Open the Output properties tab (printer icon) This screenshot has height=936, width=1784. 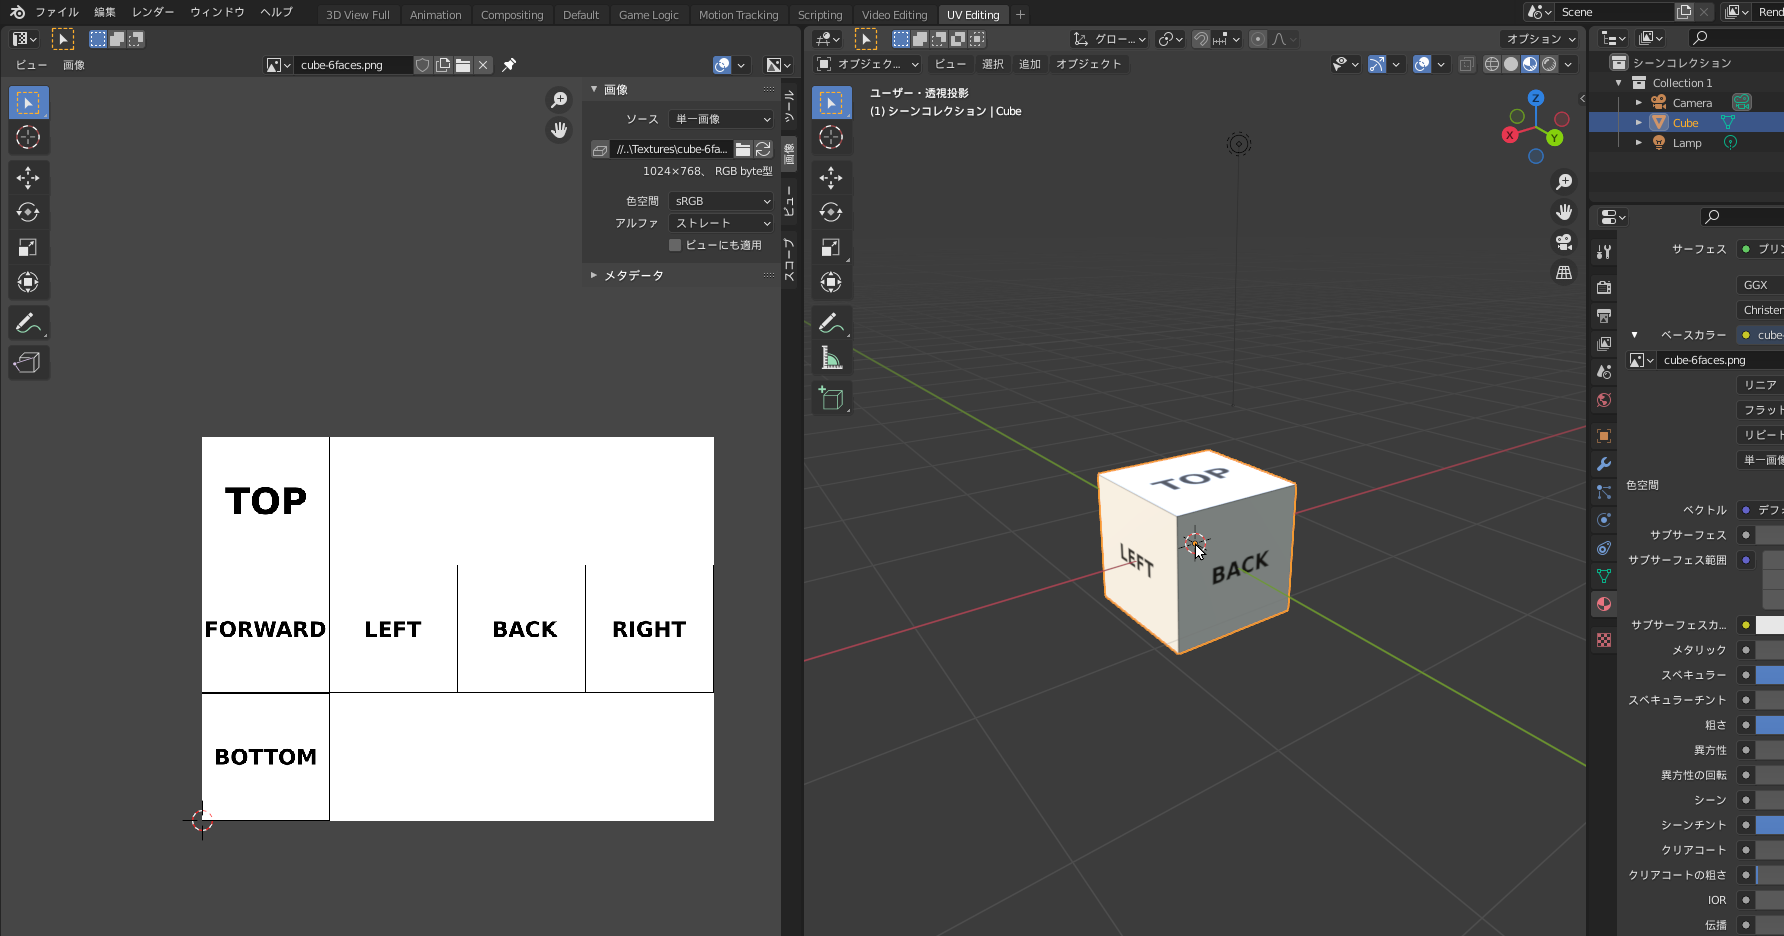tap(1604, 316)
